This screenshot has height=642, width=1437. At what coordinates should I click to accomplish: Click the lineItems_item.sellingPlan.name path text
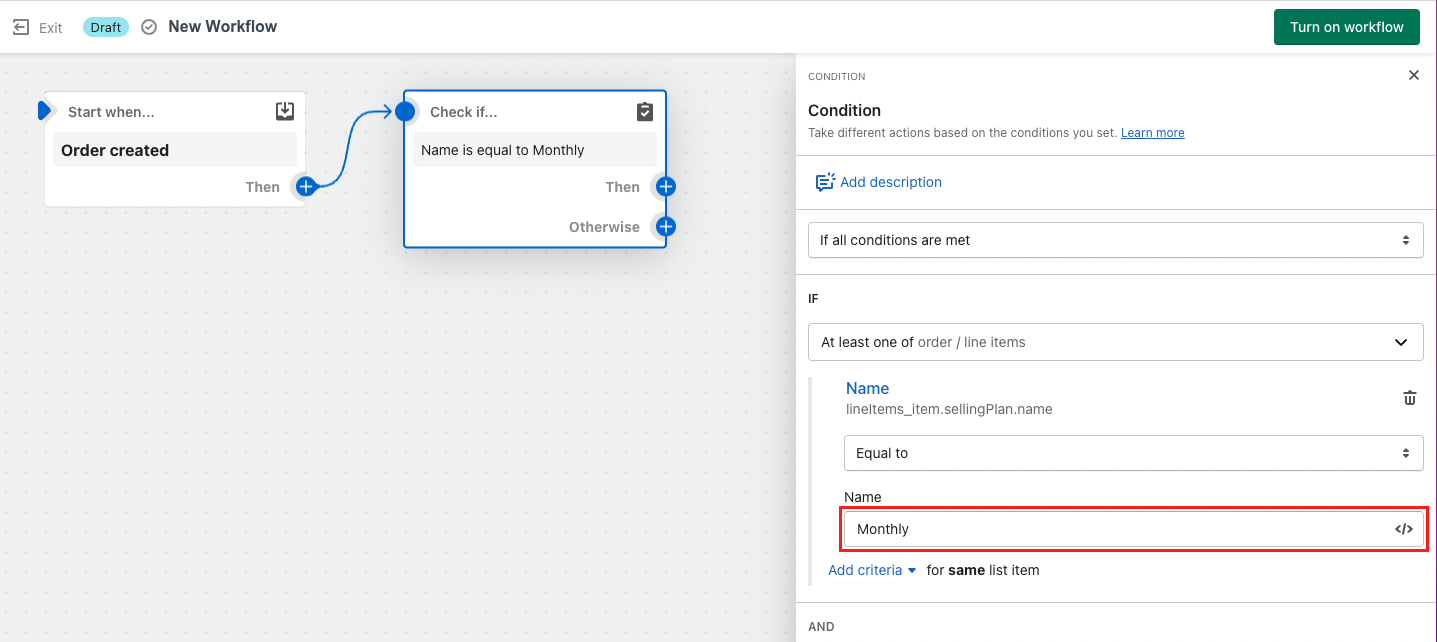(949, 409)
